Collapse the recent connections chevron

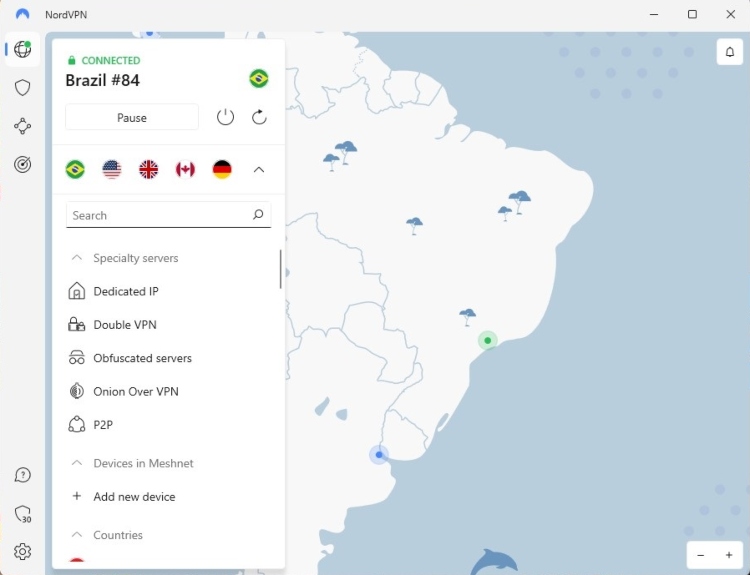[x=259, y=169]
